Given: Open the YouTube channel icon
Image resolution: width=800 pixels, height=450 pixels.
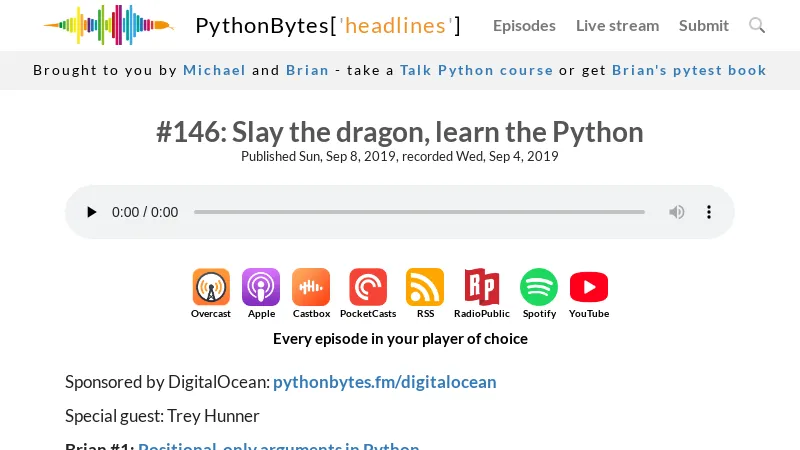Looking at the screenshot, I should [589, 287].
